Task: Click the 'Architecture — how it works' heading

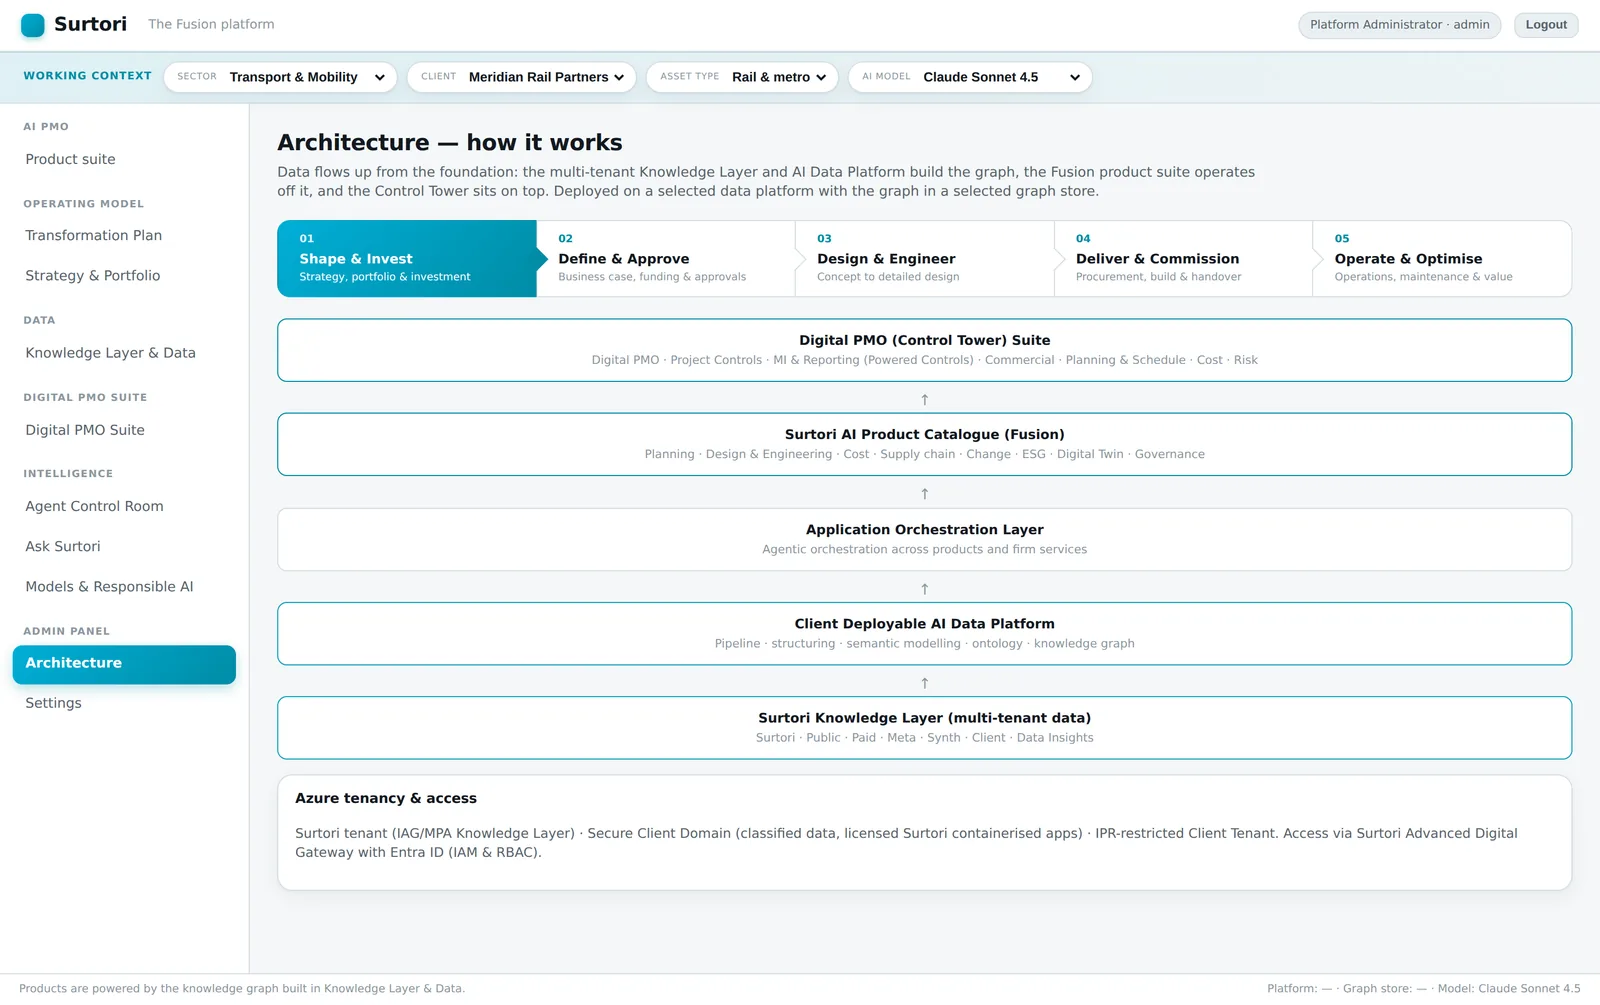Action: [x=450, y=142]
